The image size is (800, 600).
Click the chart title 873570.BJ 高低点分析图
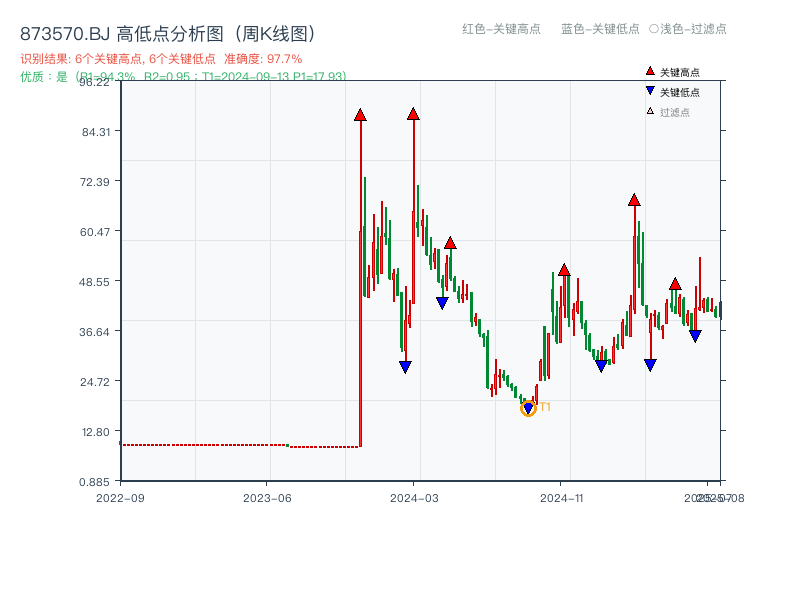tap(167, 34)
